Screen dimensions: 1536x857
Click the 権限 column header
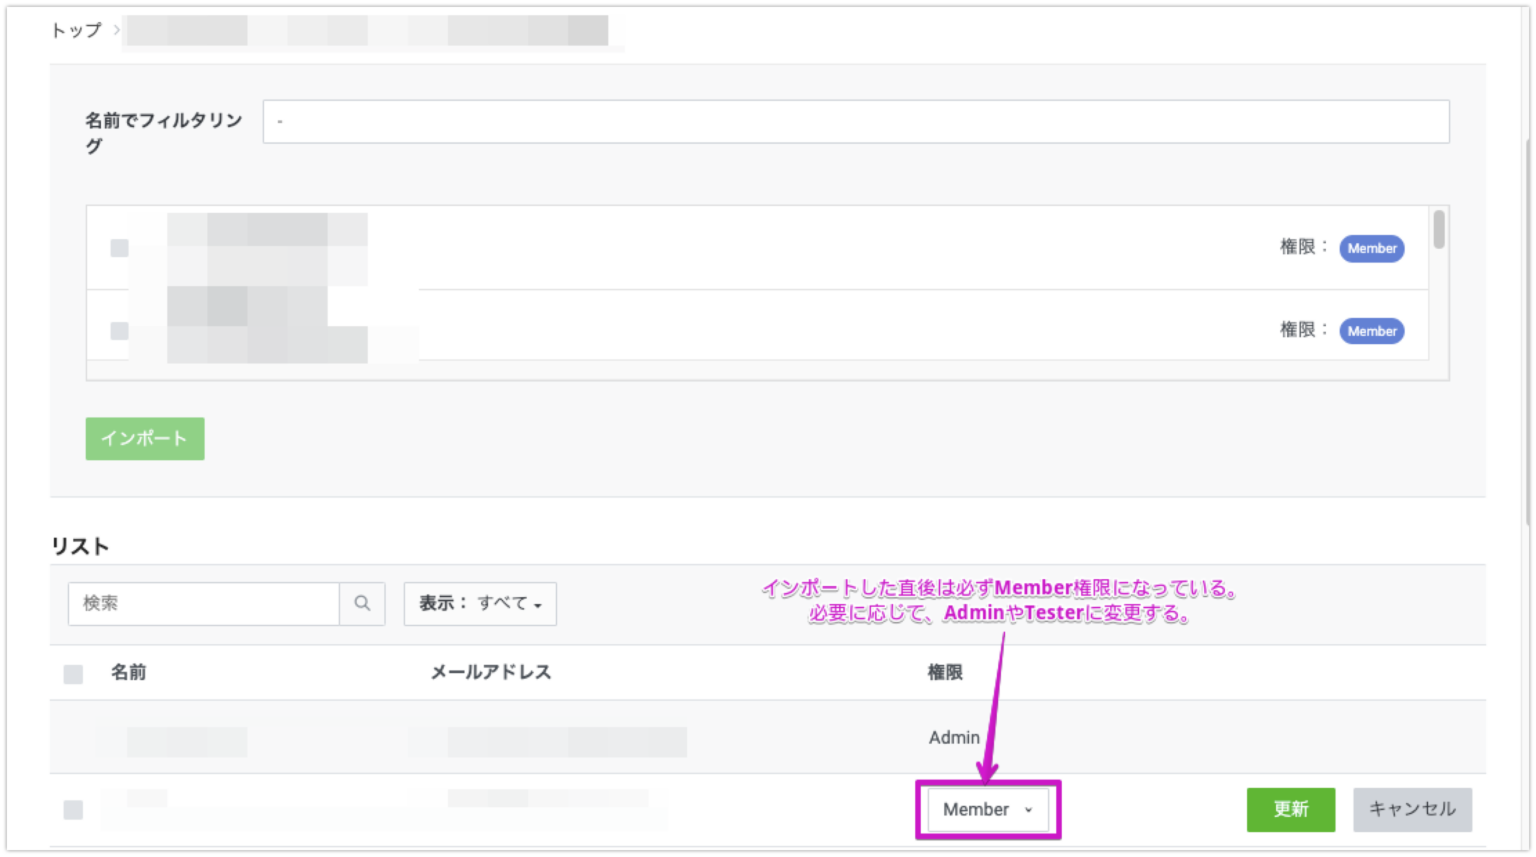pos(945,673)
